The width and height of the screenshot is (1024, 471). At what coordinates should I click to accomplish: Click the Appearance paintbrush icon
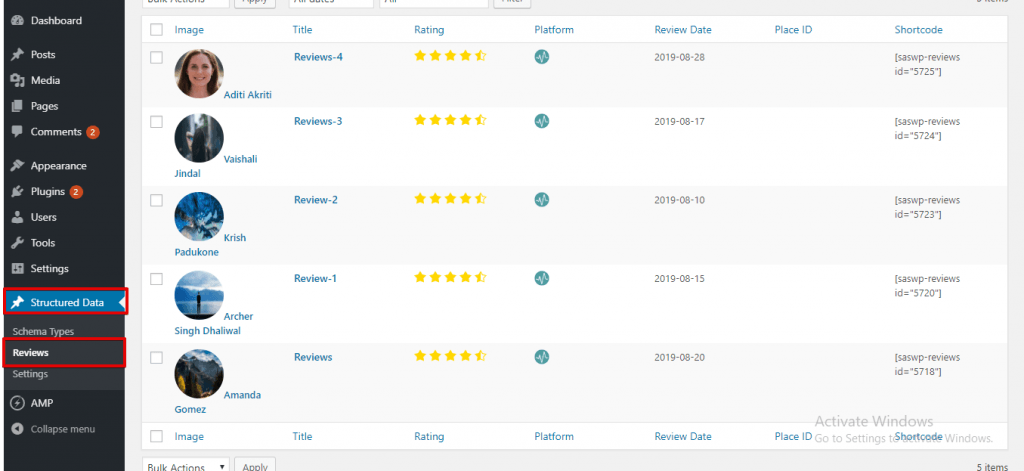click(18, 165)
